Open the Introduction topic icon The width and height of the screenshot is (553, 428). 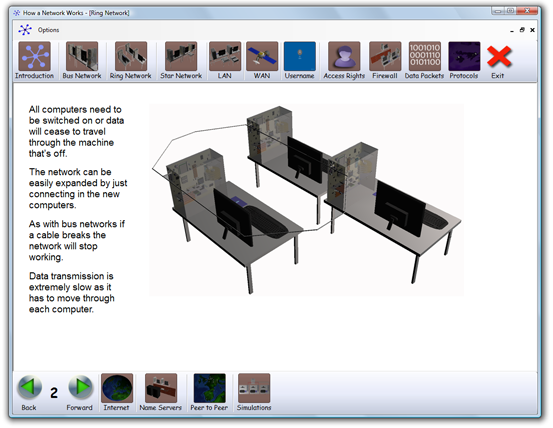tap(35, 56)
